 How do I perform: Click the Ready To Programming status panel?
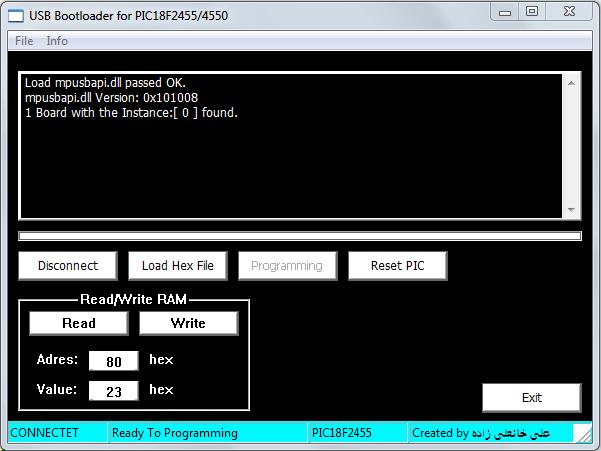[206, 433]
